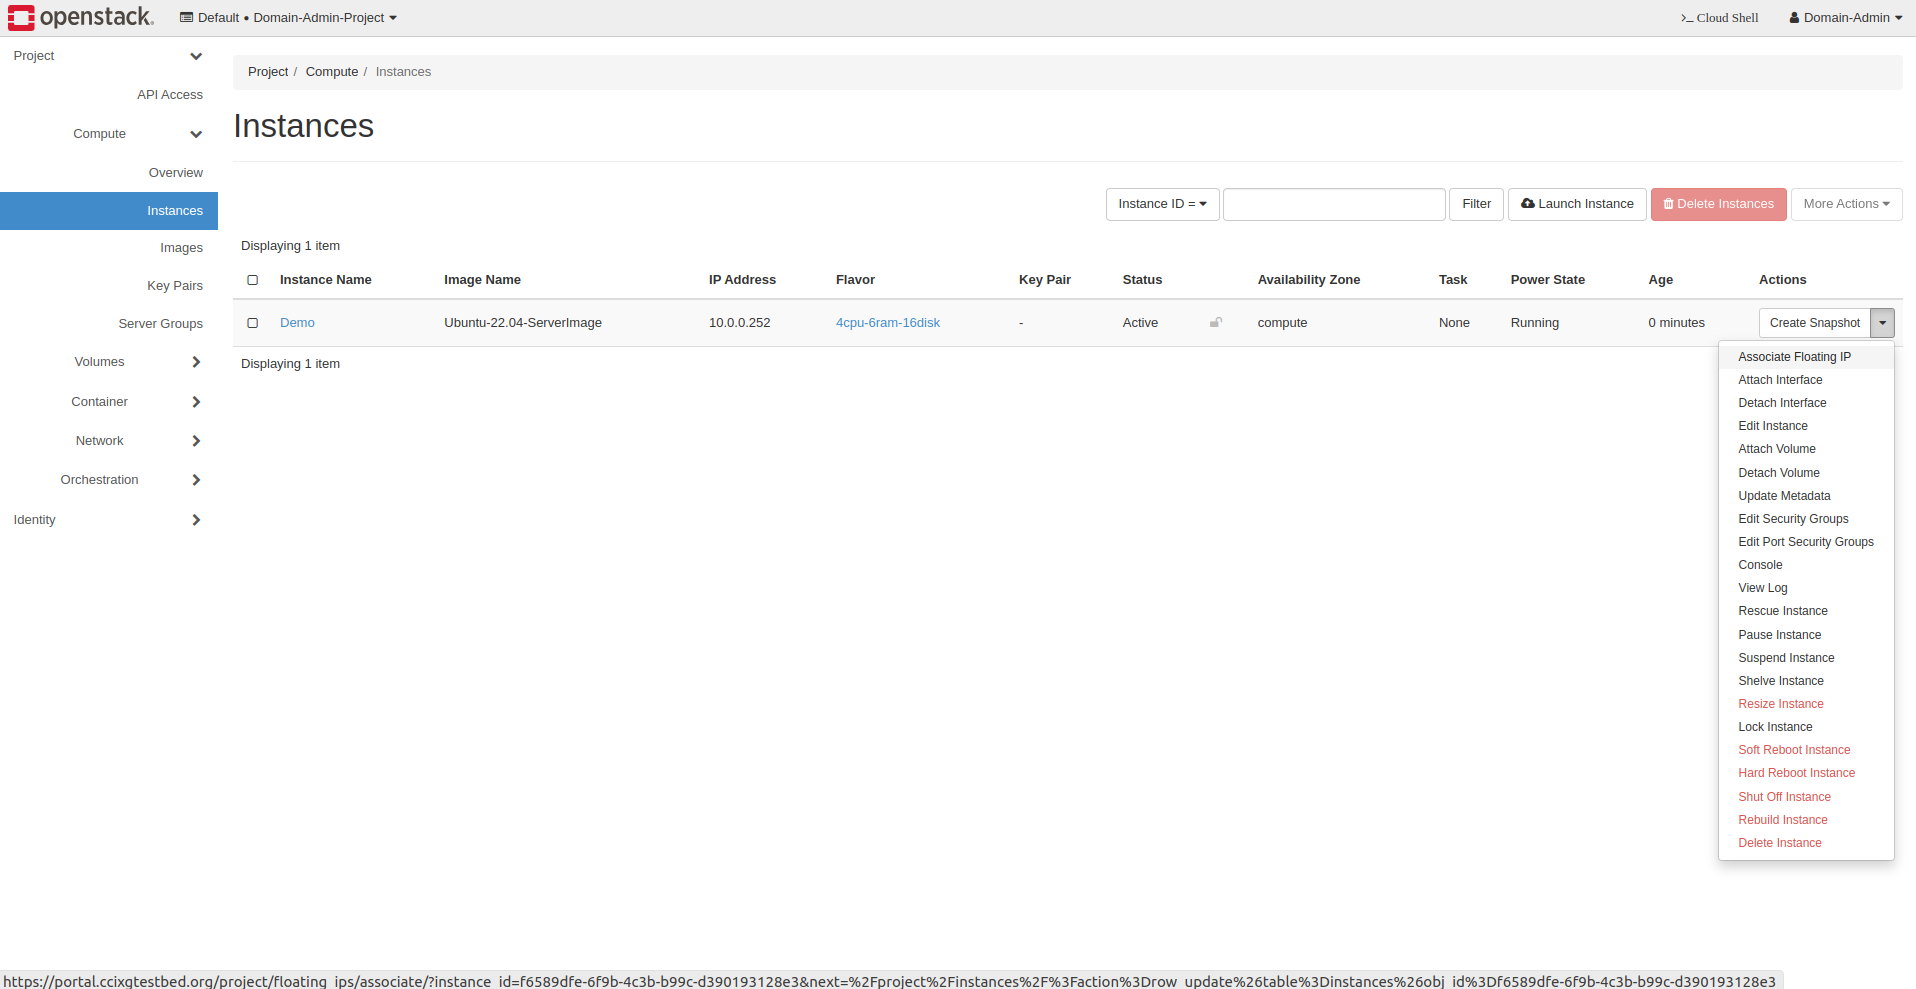Click the OpenStack logo
Screen dimensions: 1916x989
click(x=80, y=17)
